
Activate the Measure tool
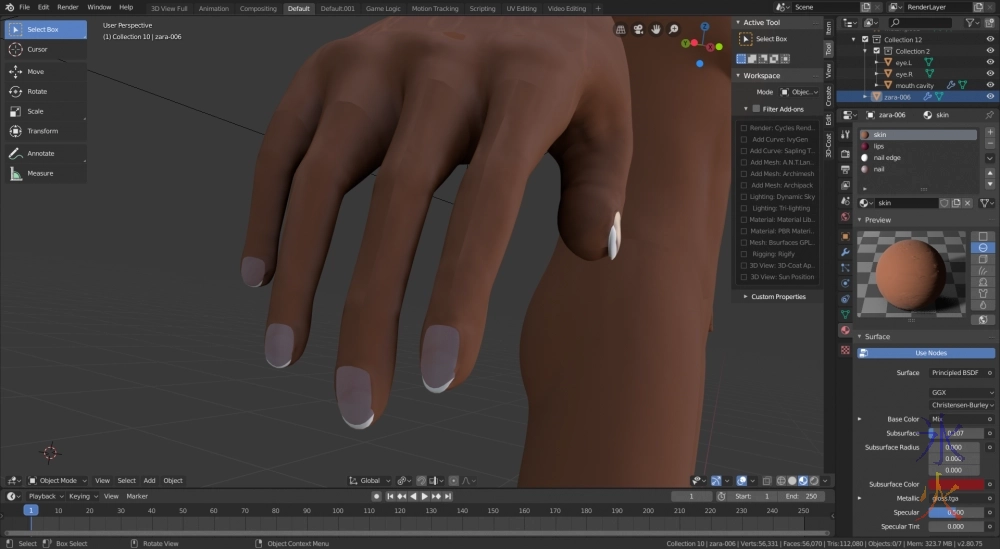tap(40, 173)
